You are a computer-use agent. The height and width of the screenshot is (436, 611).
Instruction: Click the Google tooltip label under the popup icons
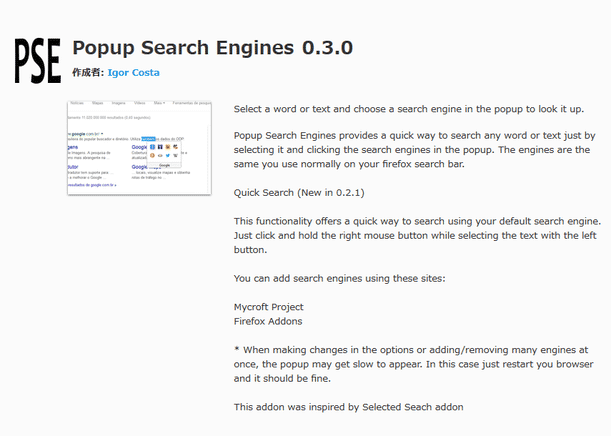[x=165, y=165]
